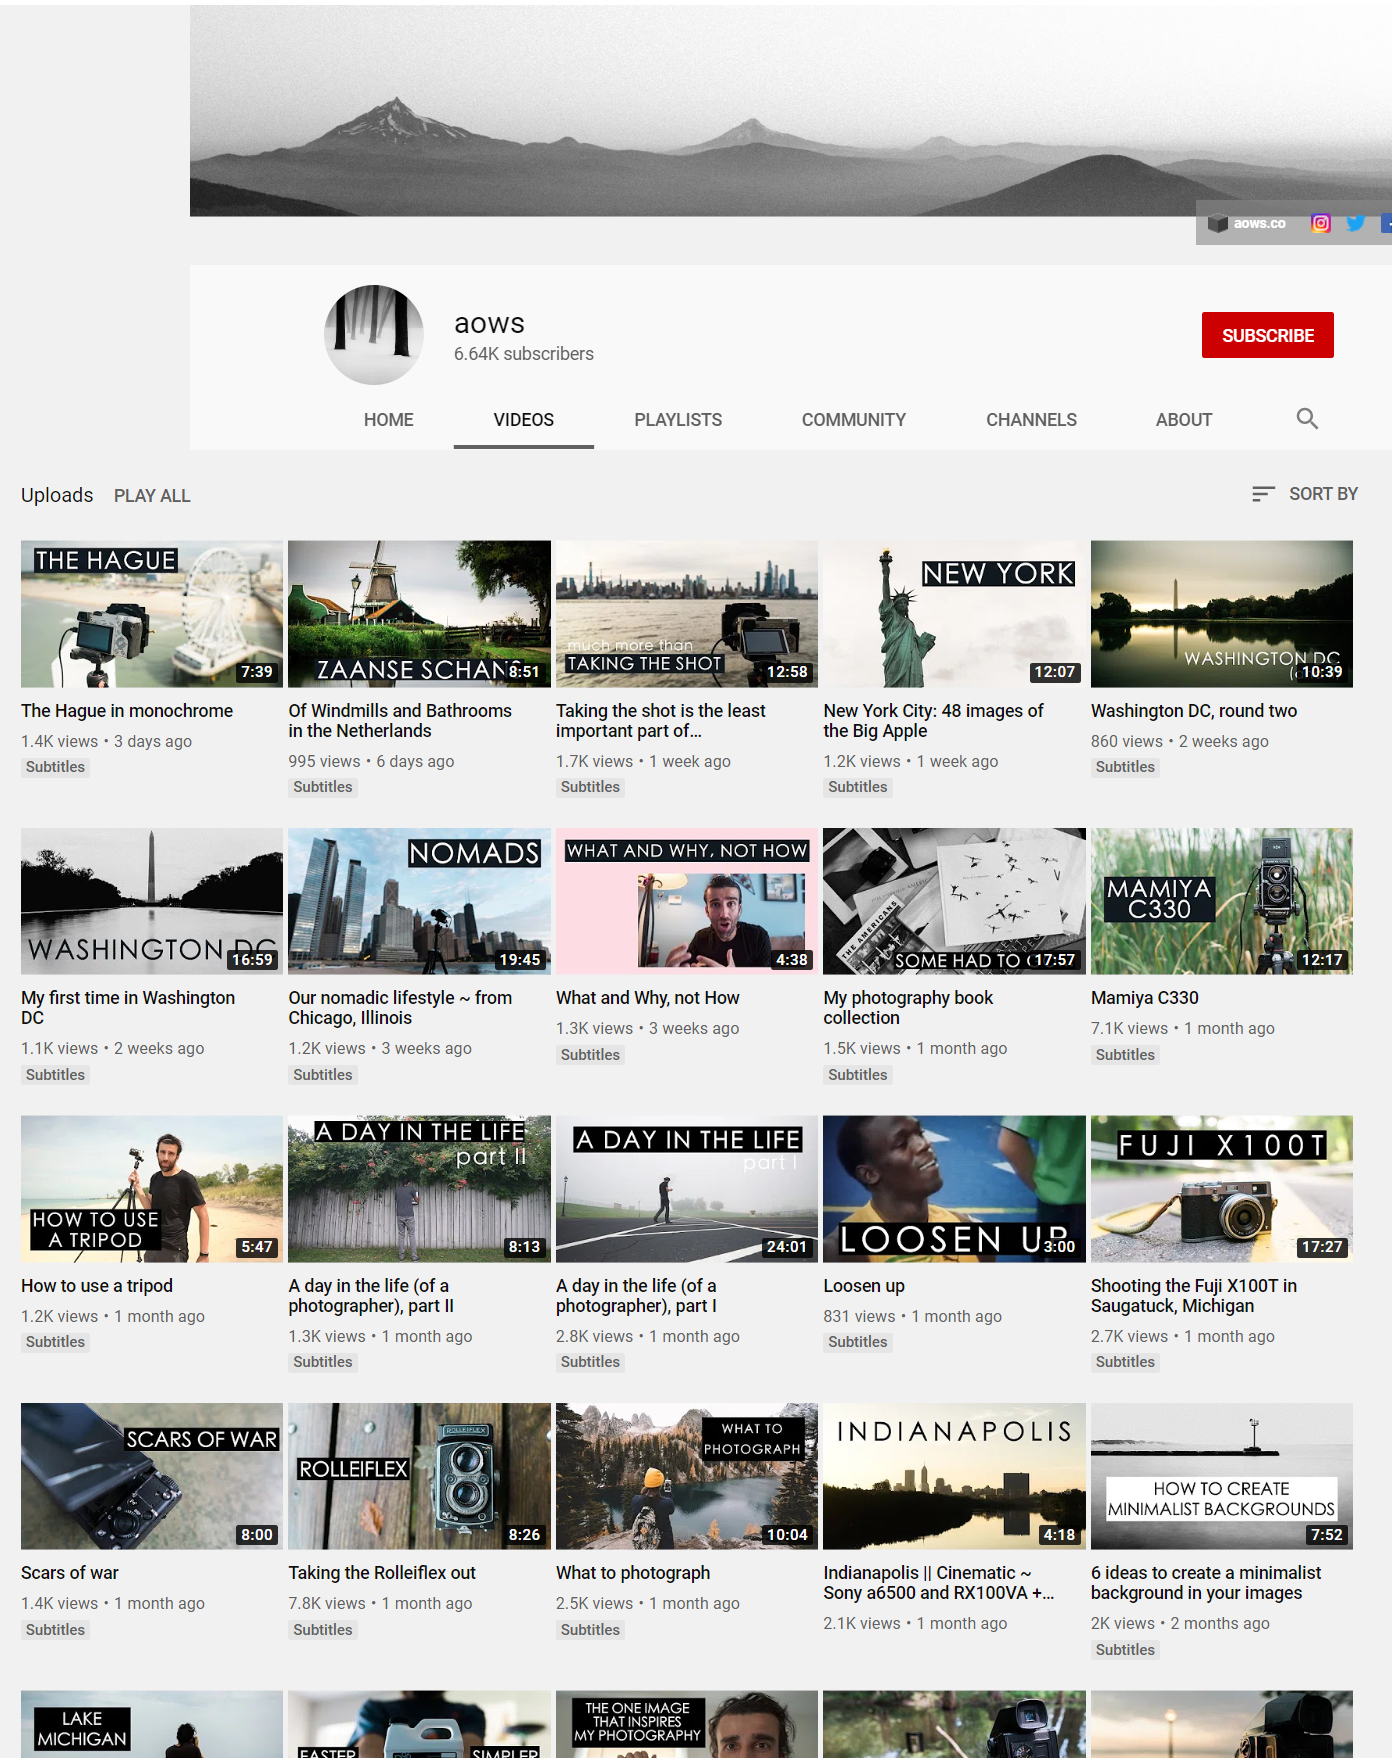Click title 'How to use a tripod'
1392x1758 pixels.
(x=97, y=1286)
